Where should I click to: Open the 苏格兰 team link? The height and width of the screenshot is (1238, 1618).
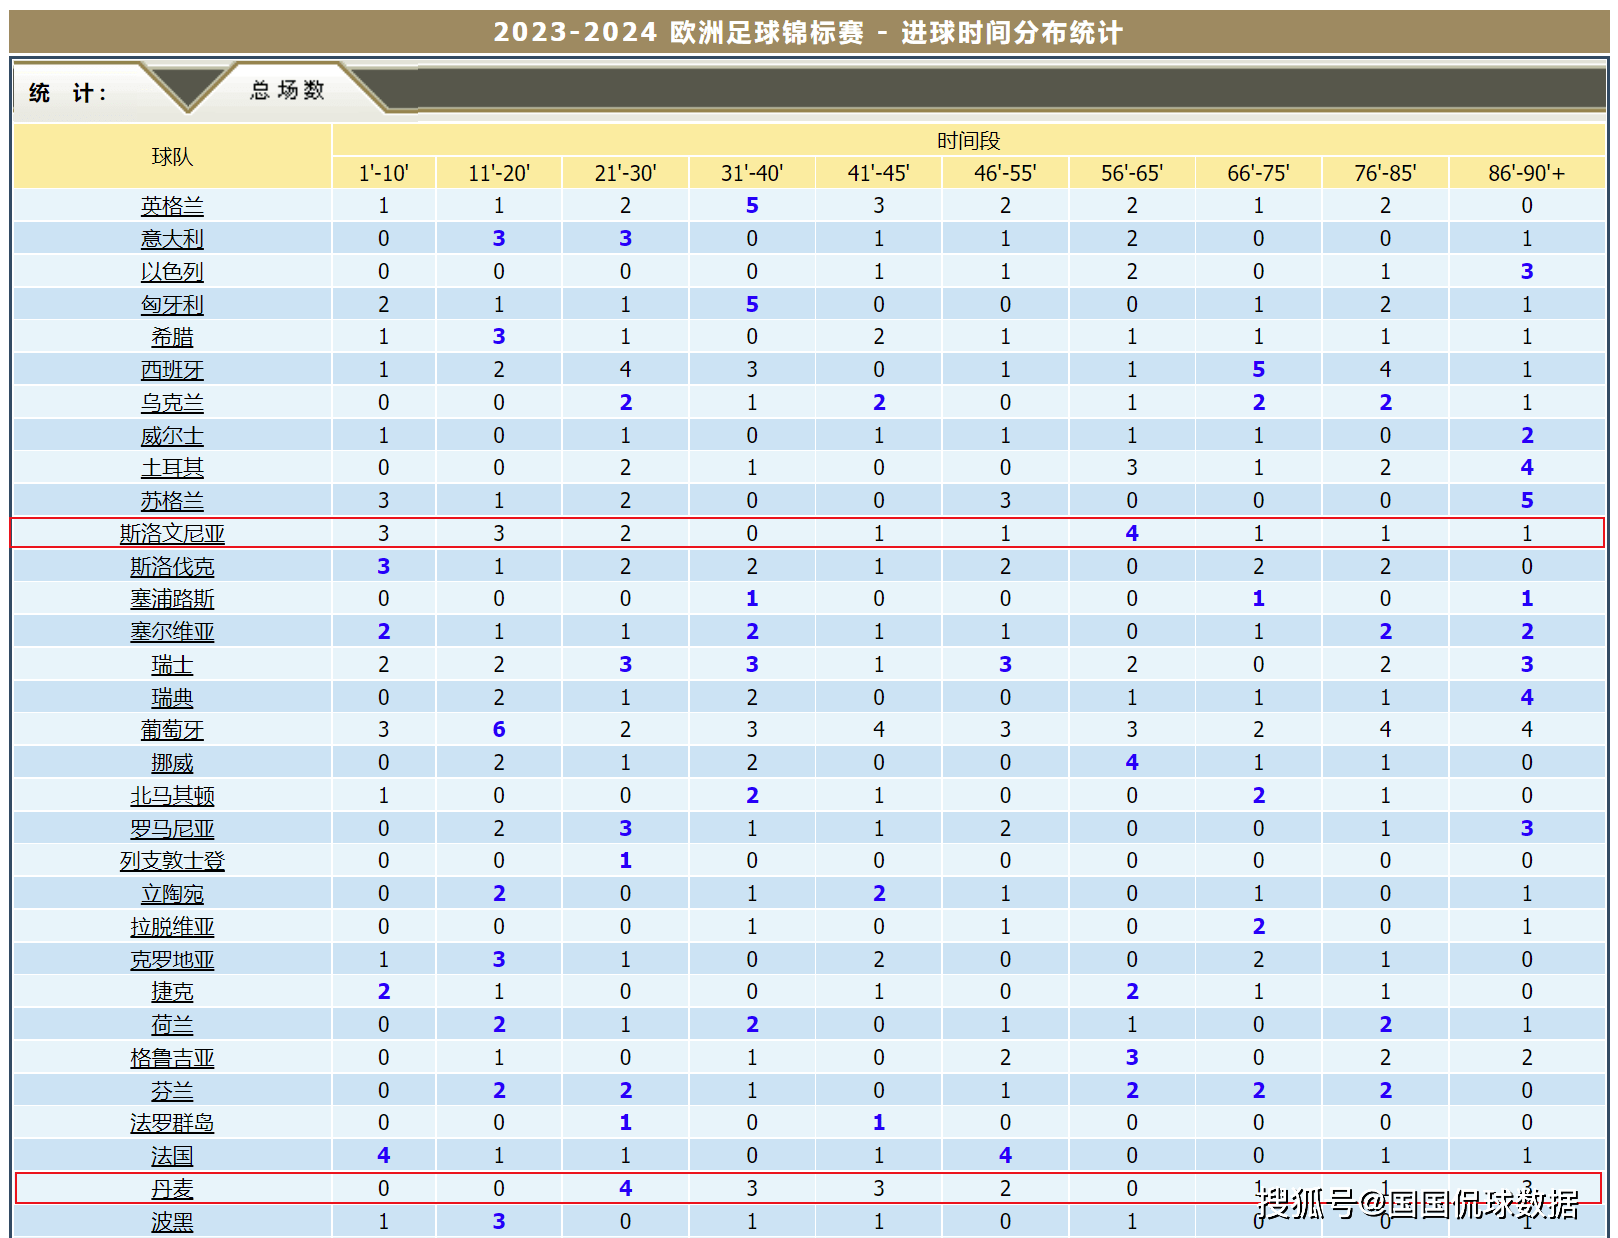(x=172, y=501)
